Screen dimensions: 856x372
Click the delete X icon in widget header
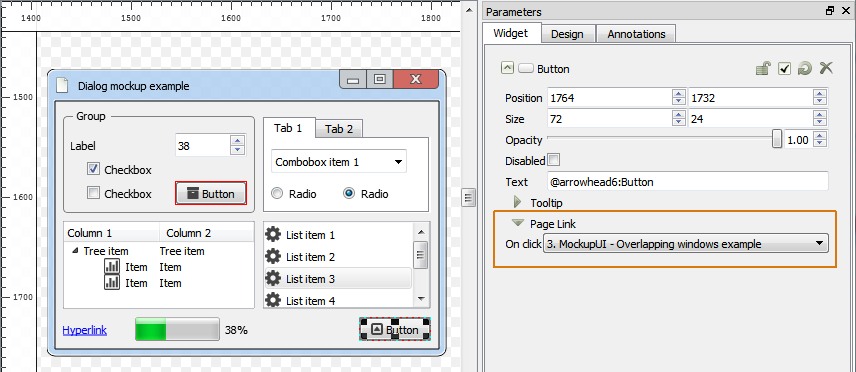click(x=826, y=68)
